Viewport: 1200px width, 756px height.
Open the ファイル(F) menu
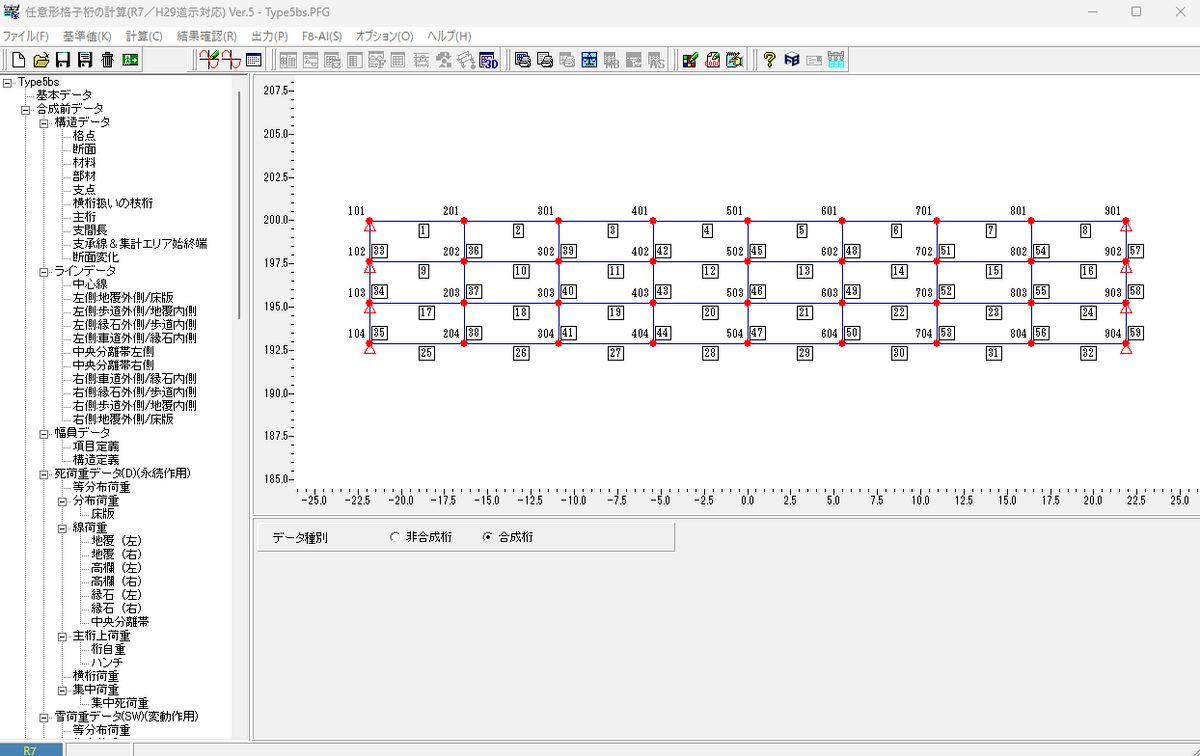click(26, 36)
